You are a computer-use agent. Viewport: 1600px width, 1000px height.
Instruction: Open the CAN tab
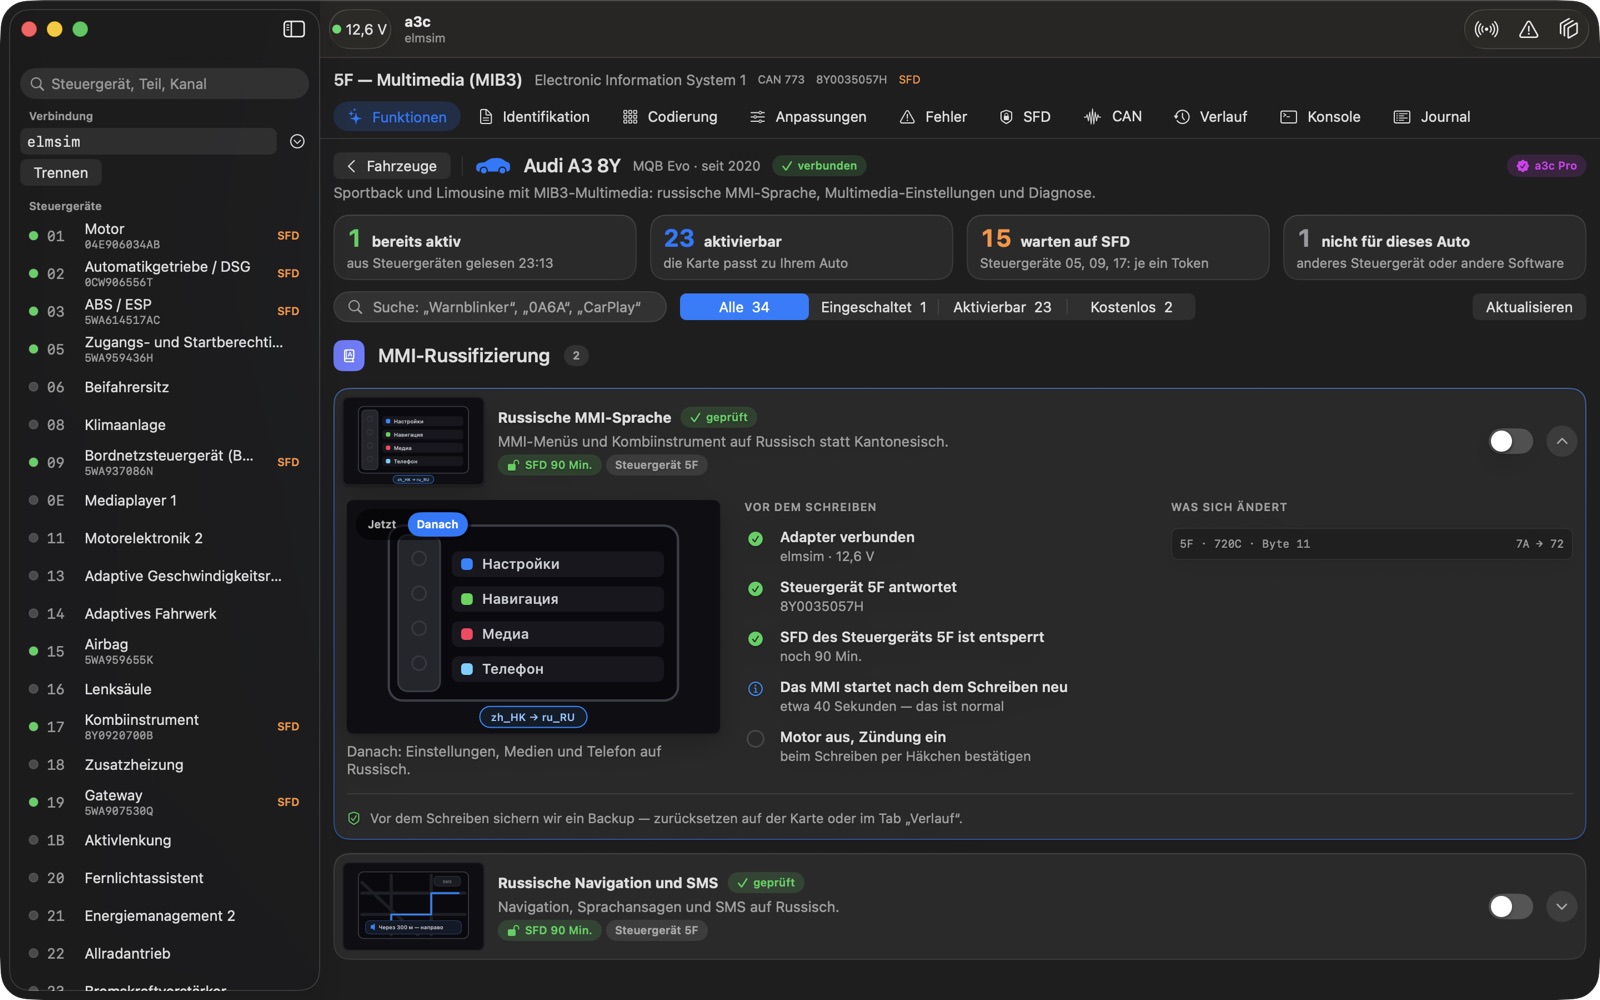click(x=1113, y=117)
